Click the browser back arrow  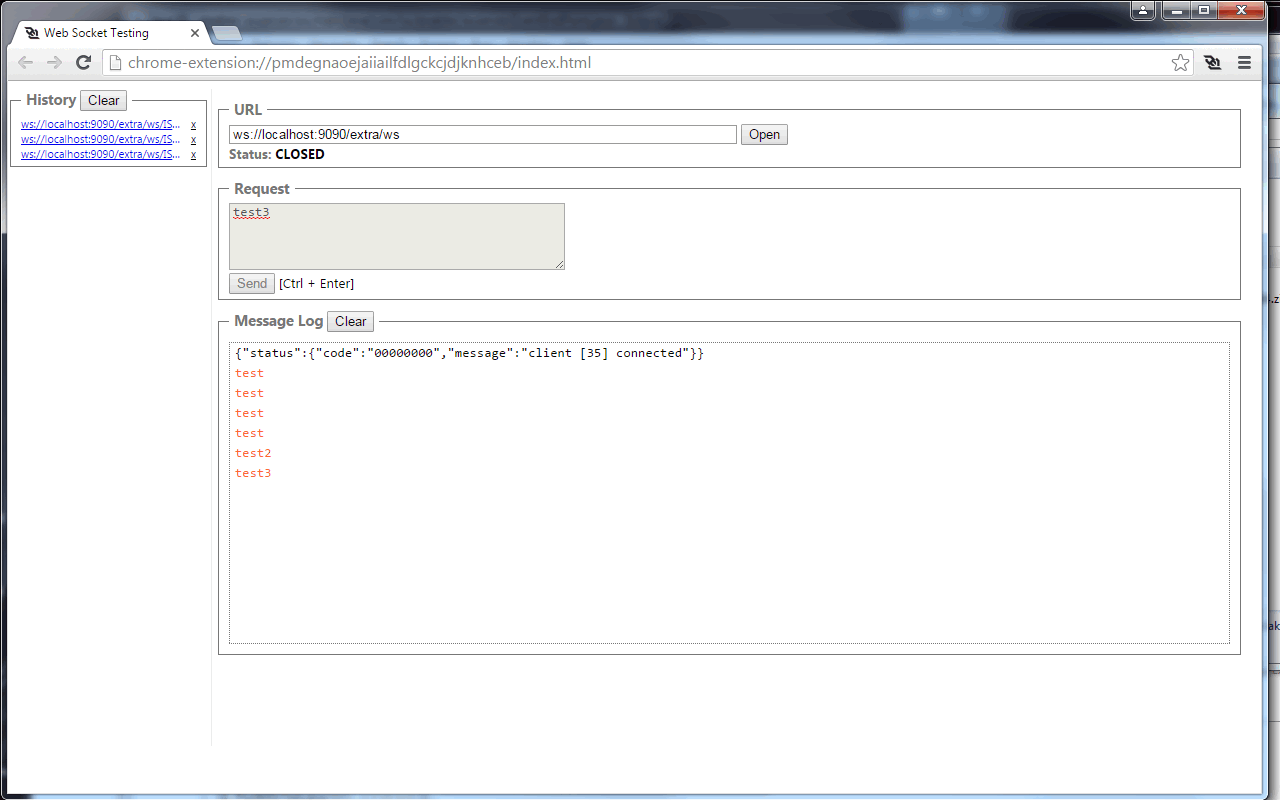(x=25, y=62)
